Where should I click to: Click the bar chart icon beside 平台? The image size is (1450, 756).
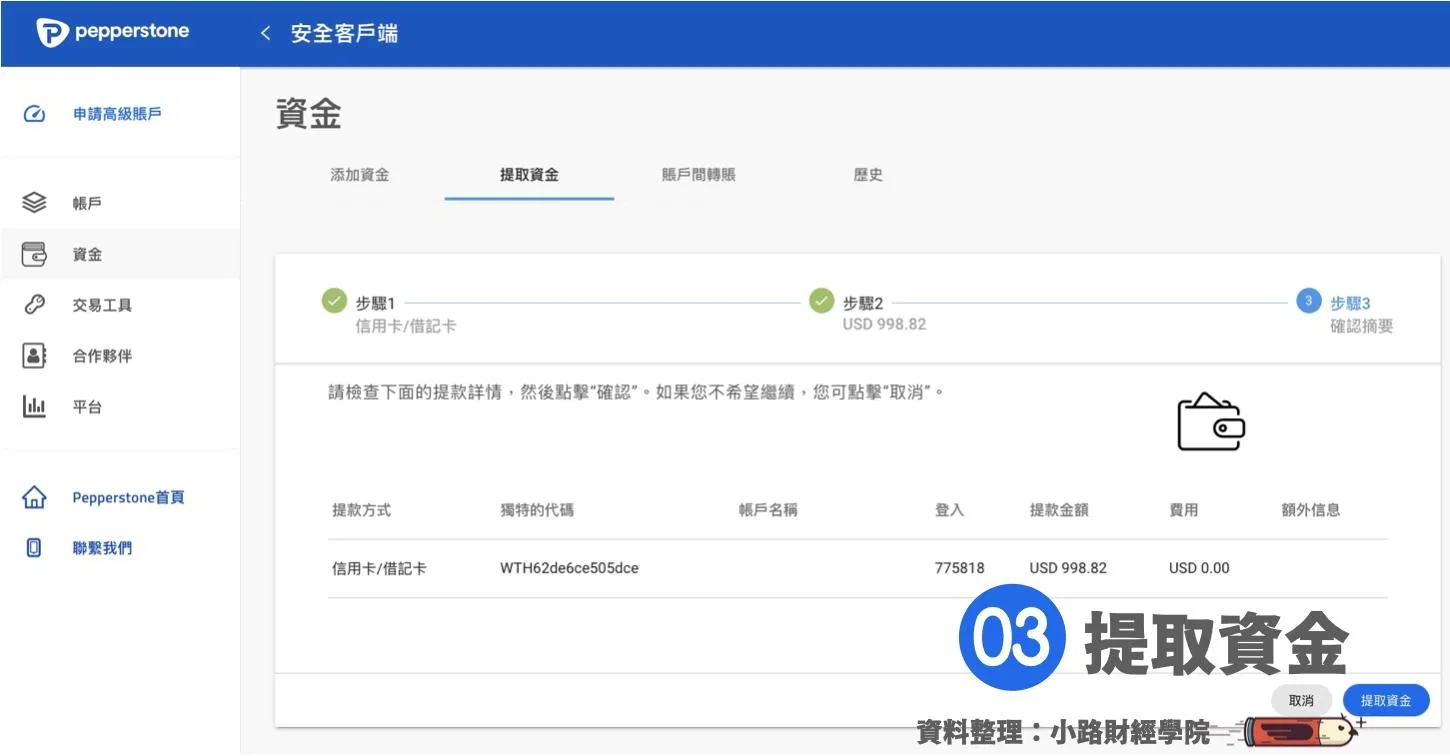[x=34, y=407]
